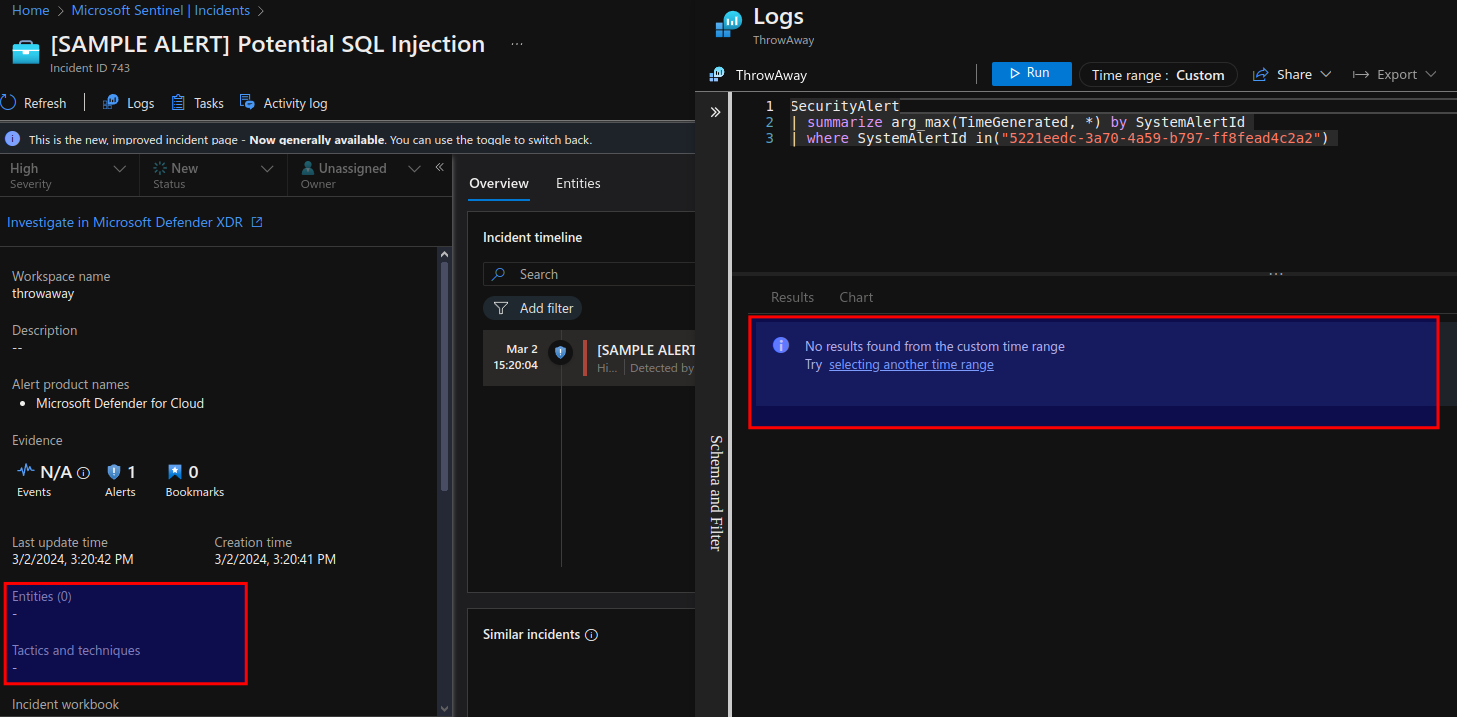The image size is (1457, 717).
Task: Click the 'selecting another time range' link
Action: [x=911, y=365]
